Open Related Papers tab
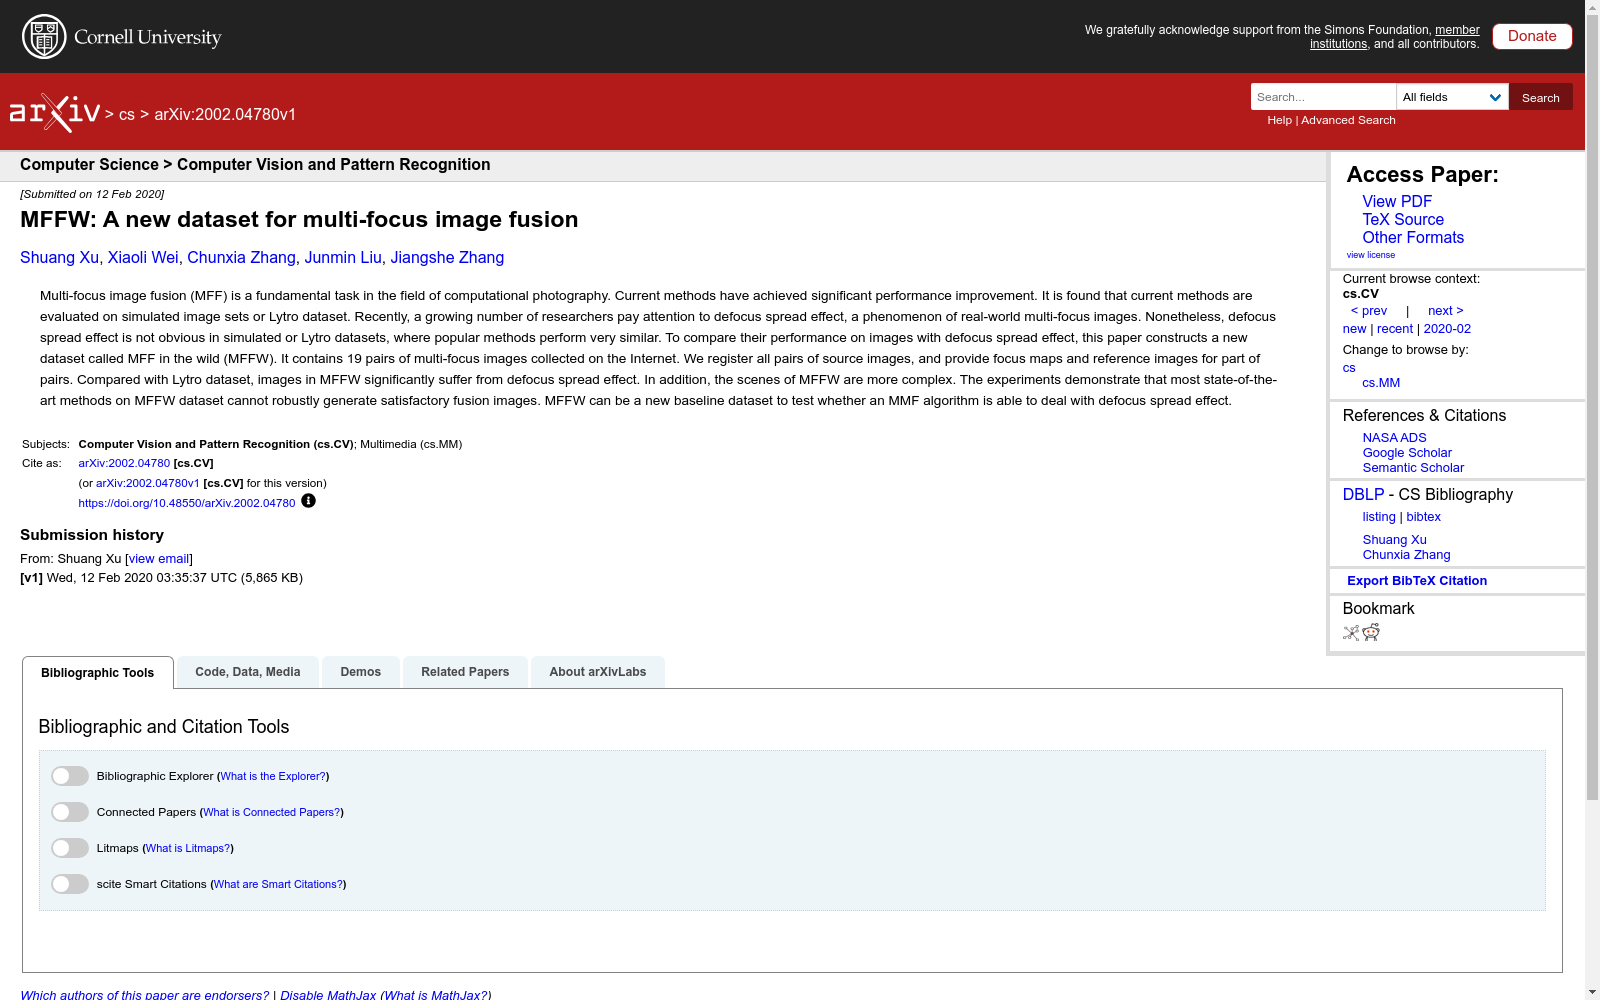Screen dimensions: 1600x1000 (x=465, y=672)
